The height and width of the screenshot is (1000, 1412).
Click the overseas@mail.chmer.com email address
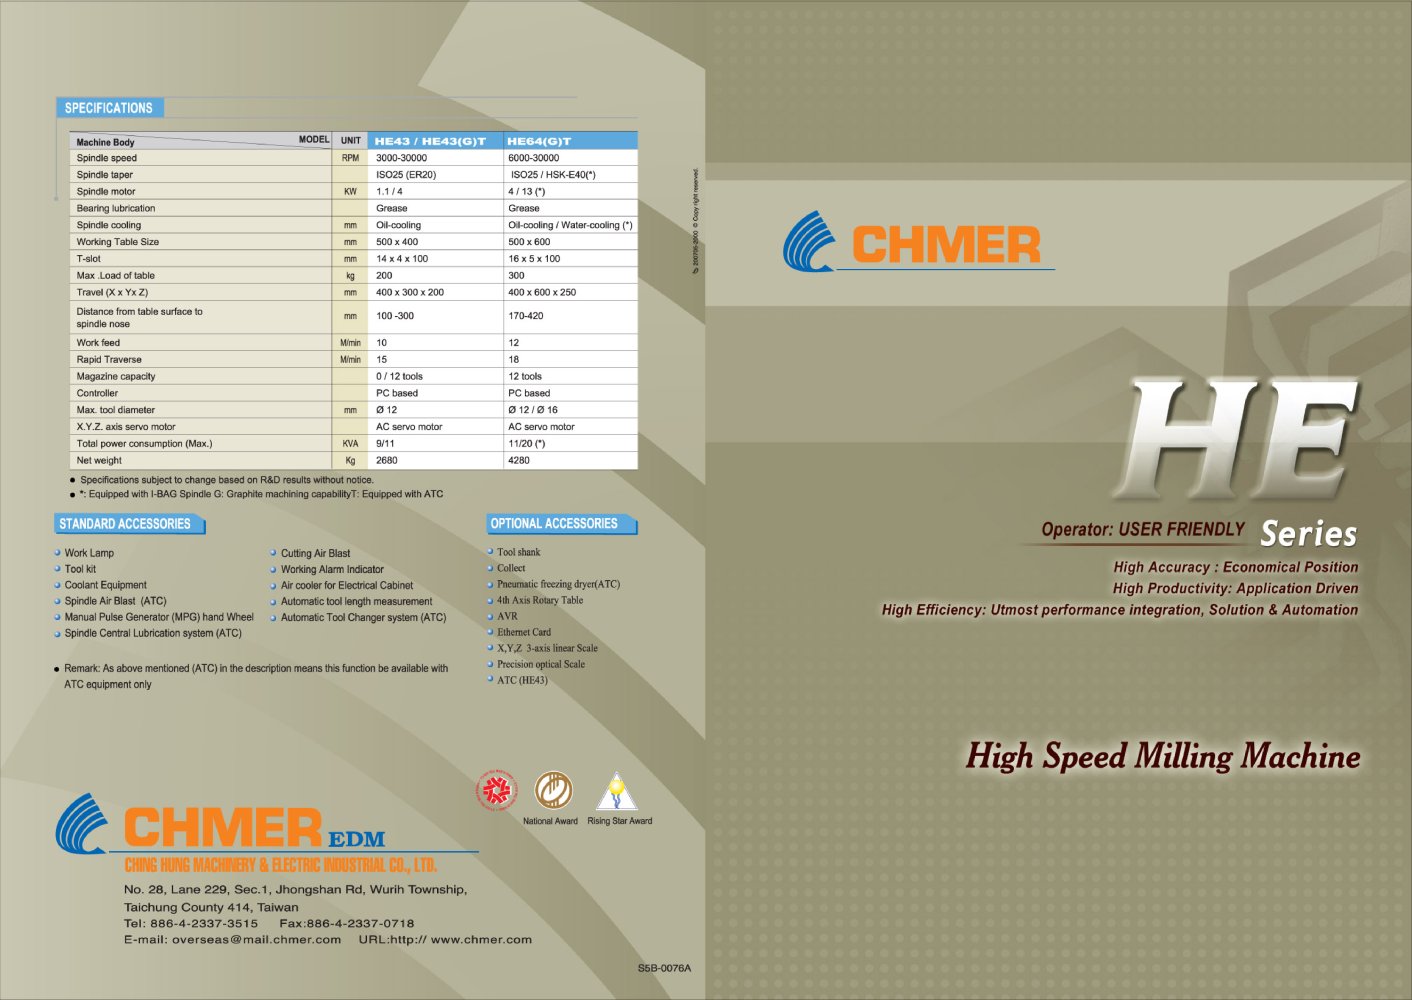tap(256, 940)
